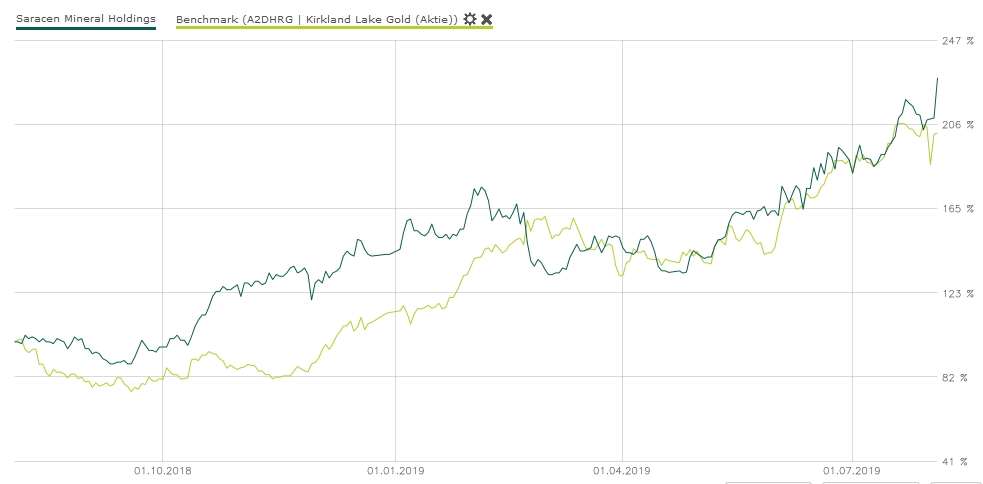Click the Benchmark Kirkland Lake Gold label
The image size is (983, 484).
317,19
